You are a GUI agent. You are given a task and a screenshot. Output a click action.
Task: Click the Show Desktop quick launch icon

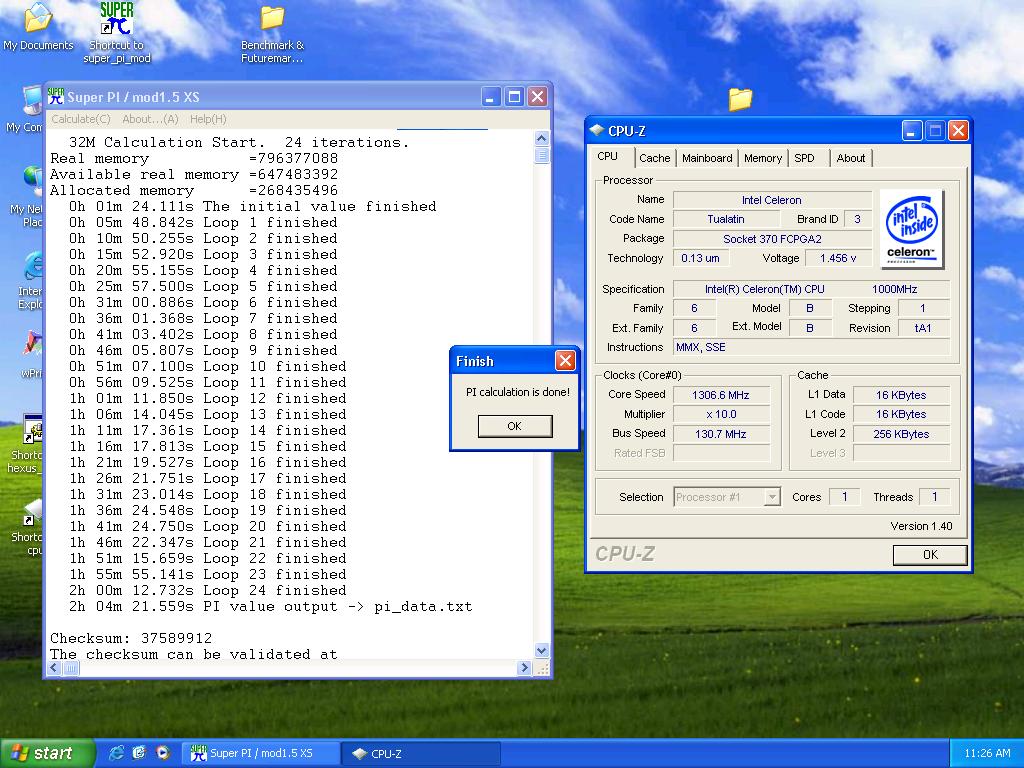(x=139, y=753)
